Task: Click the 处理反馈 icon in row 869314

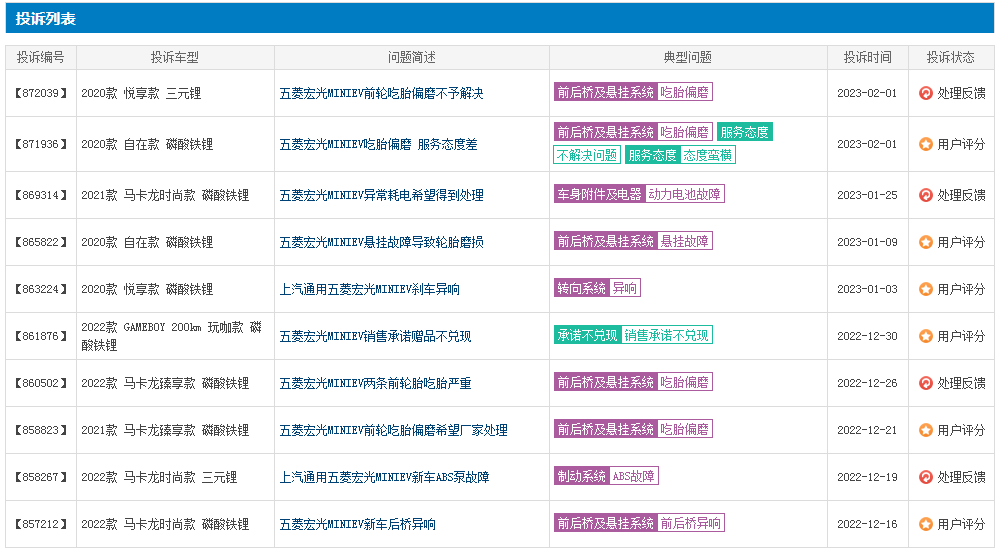Action: tap(925, 195)
